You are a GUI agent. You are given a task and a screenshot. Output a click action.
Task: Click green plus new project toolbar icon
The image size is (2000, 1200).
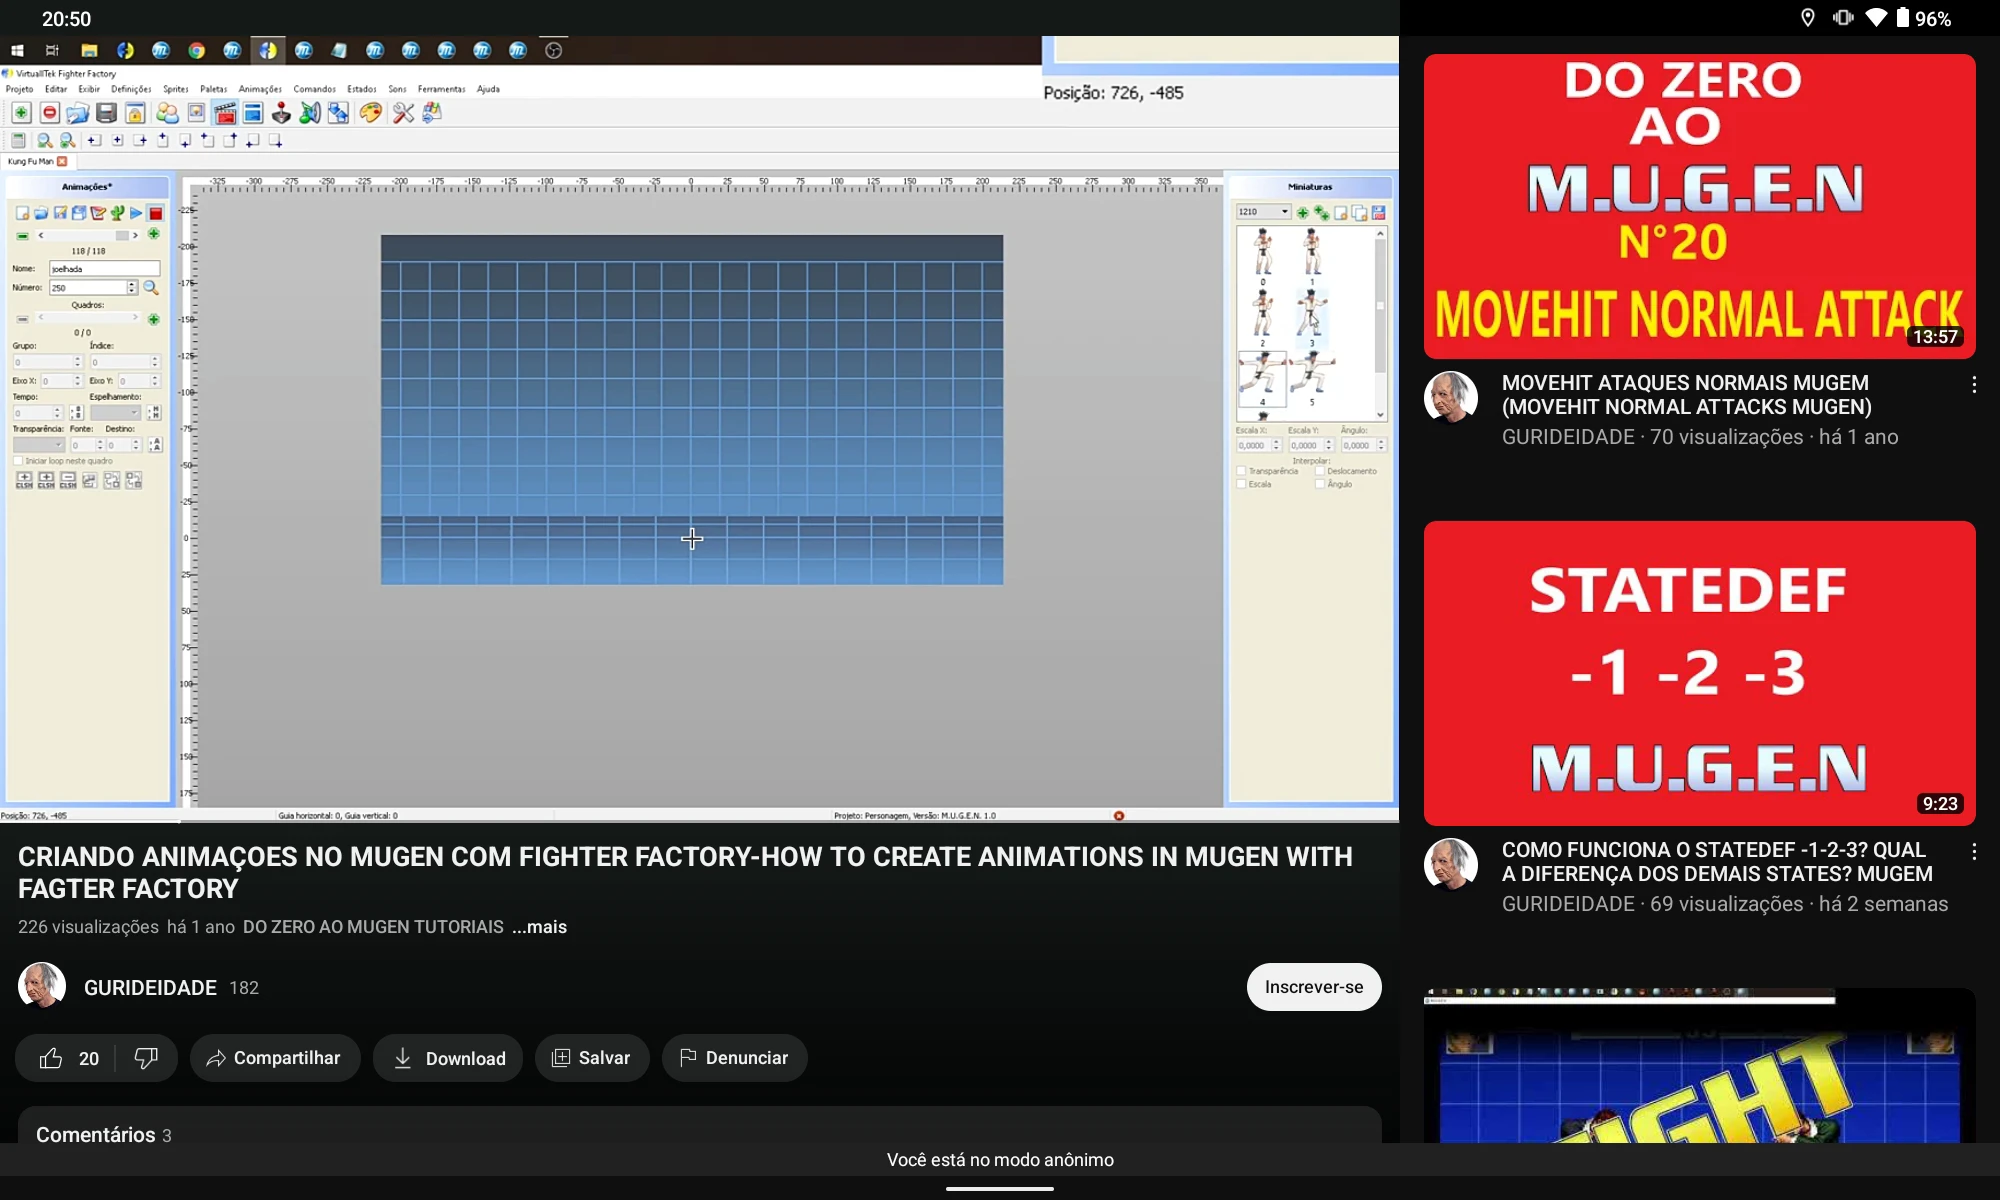click(21, 113)
